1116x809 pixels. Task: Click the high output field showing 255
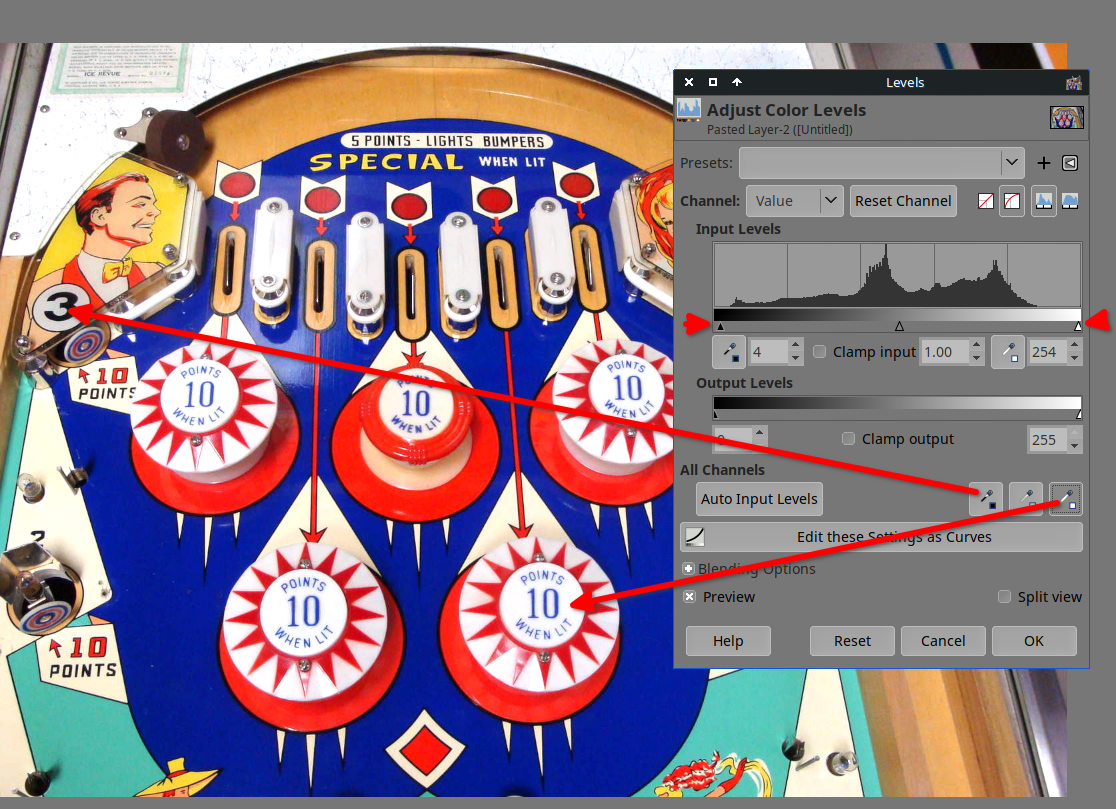(1047, 440)
